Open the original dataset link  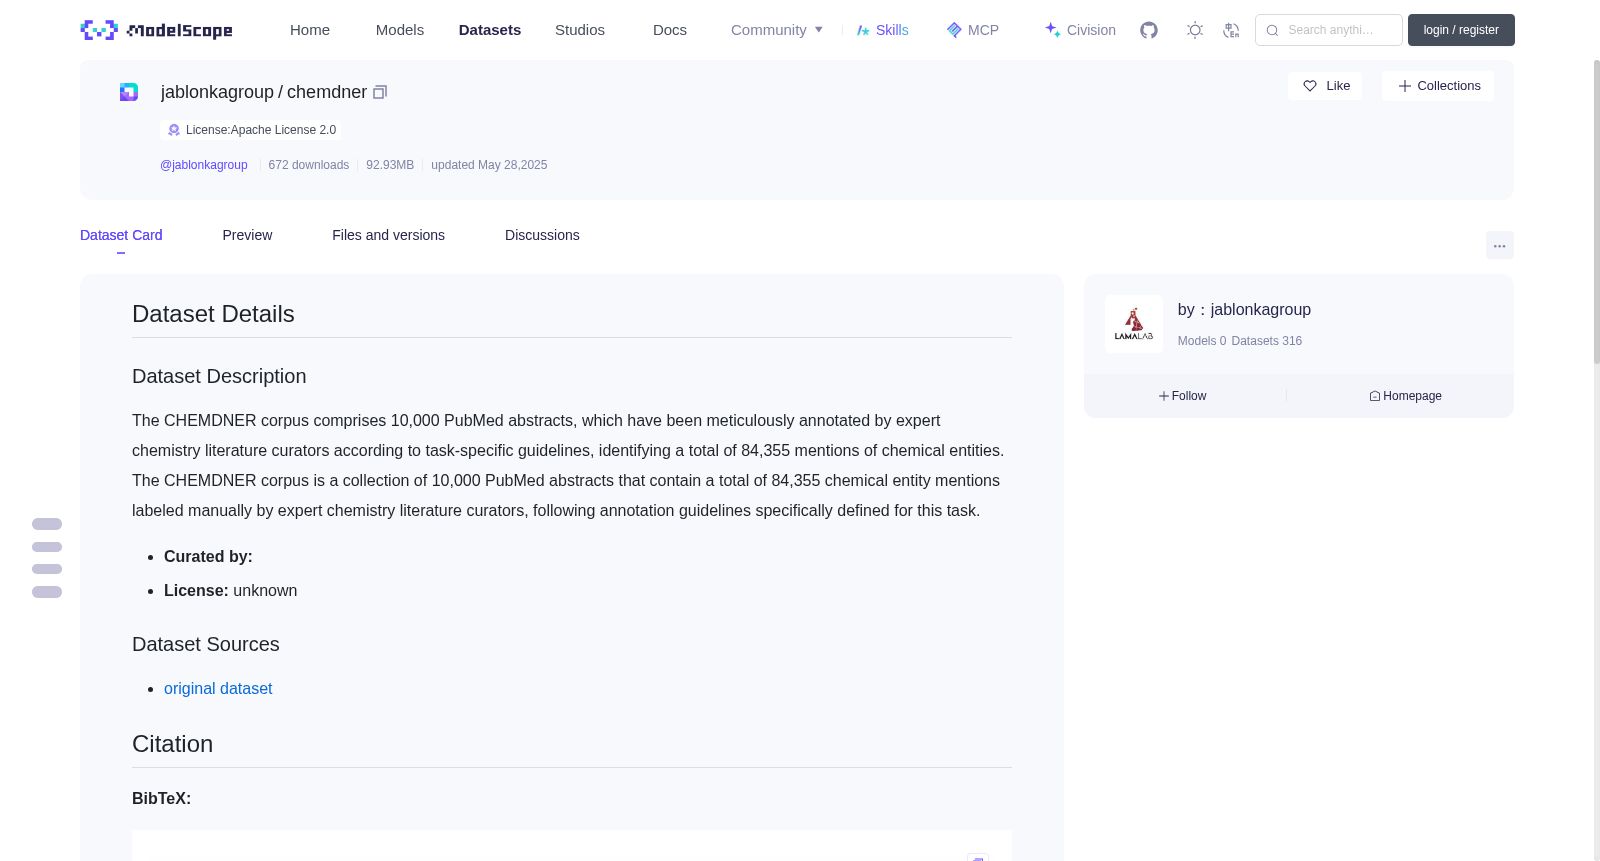pyautogui.click(x=218, y=688)
